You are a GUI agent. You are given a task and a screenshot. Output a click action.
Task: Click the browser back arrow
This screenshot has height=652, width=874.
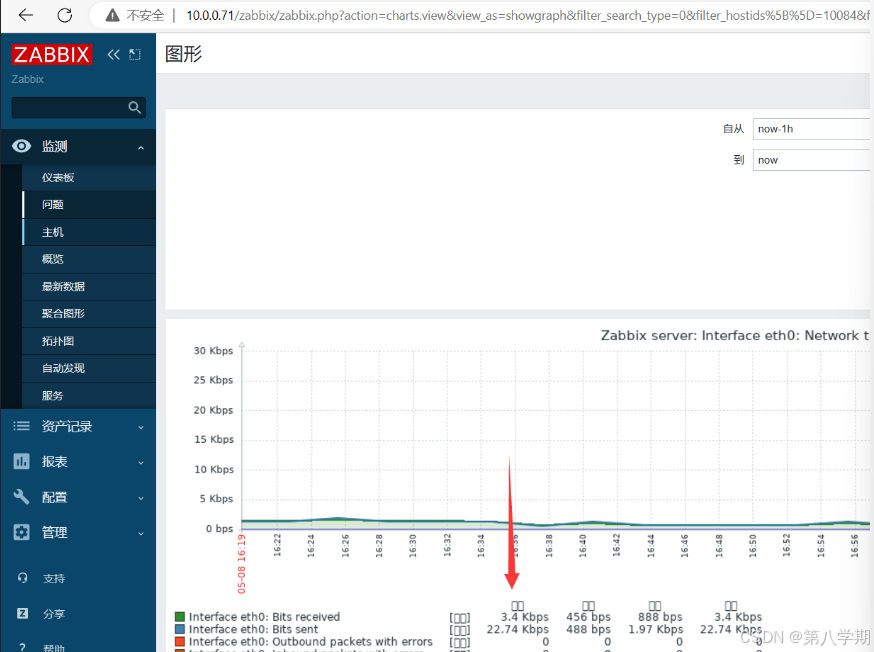[26, 15]
